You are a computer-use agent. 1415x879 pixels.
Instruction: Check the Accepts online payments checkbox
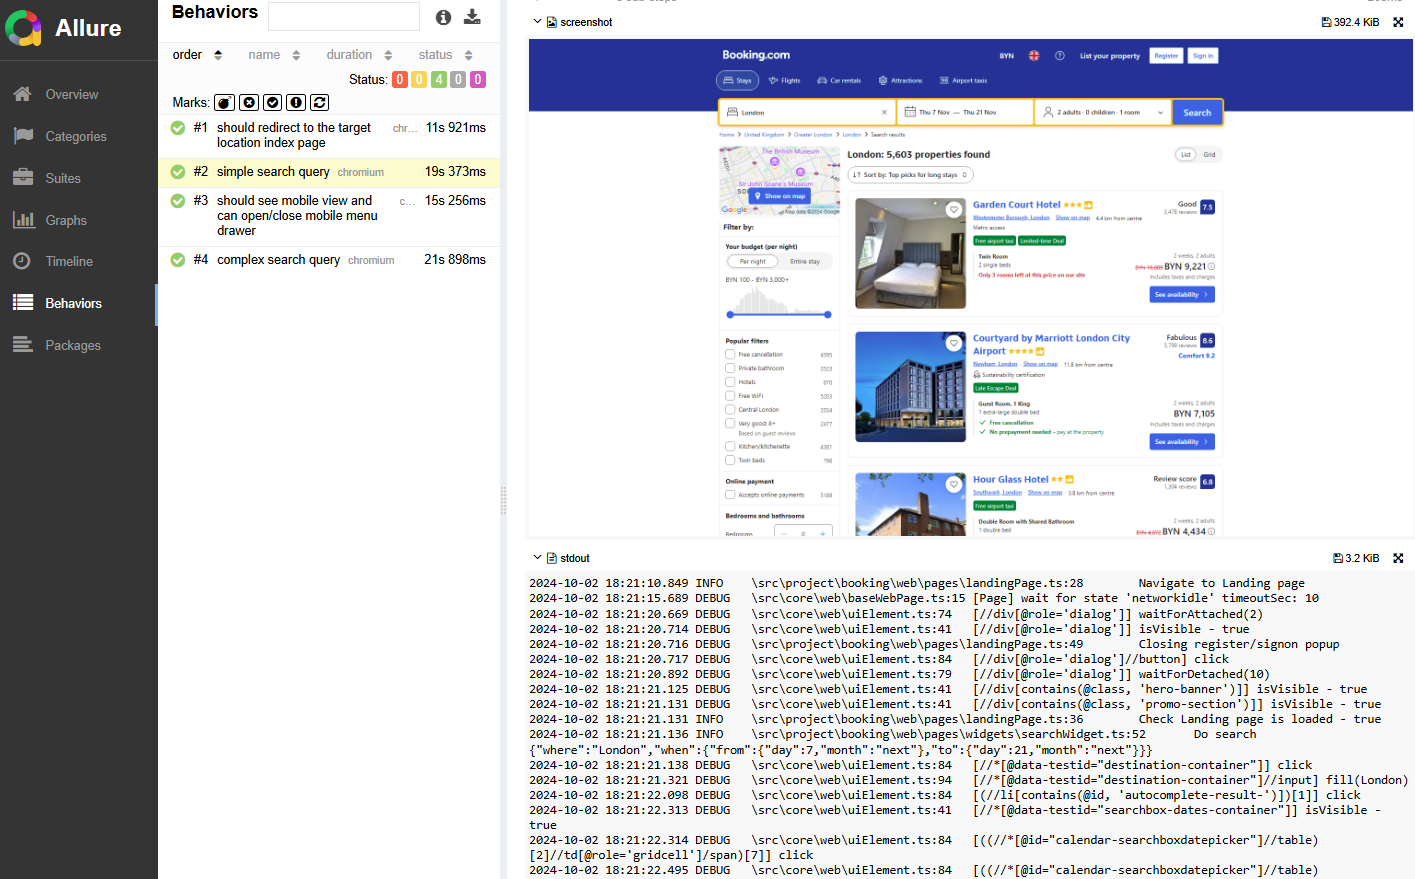[730, 495]
